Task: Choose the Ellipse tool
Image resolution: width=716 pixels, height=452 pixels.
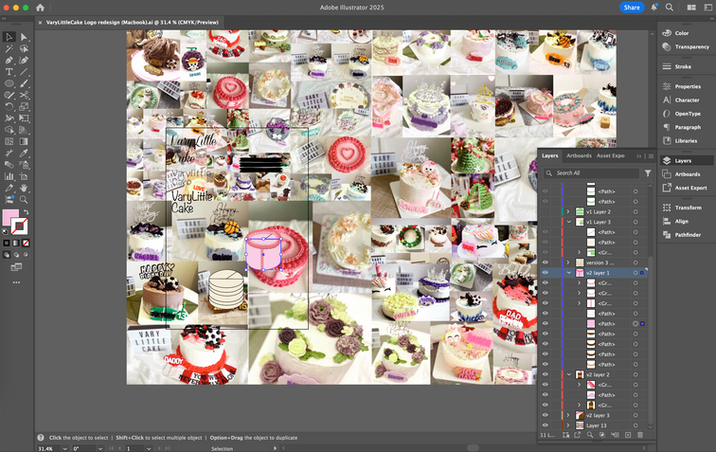Action: (9, 84)
